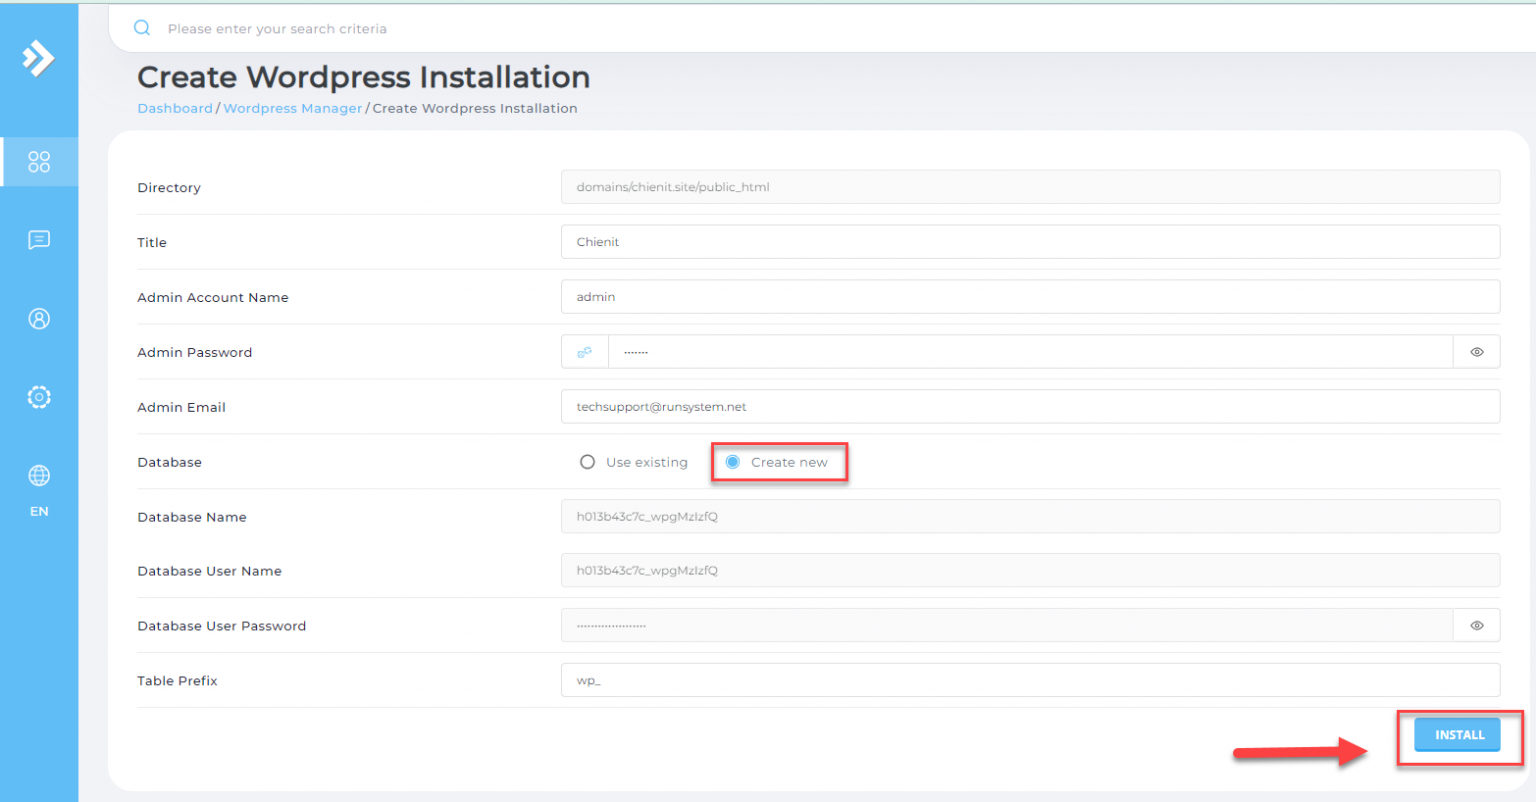Select the Create new database option

(x=733, y=462)
